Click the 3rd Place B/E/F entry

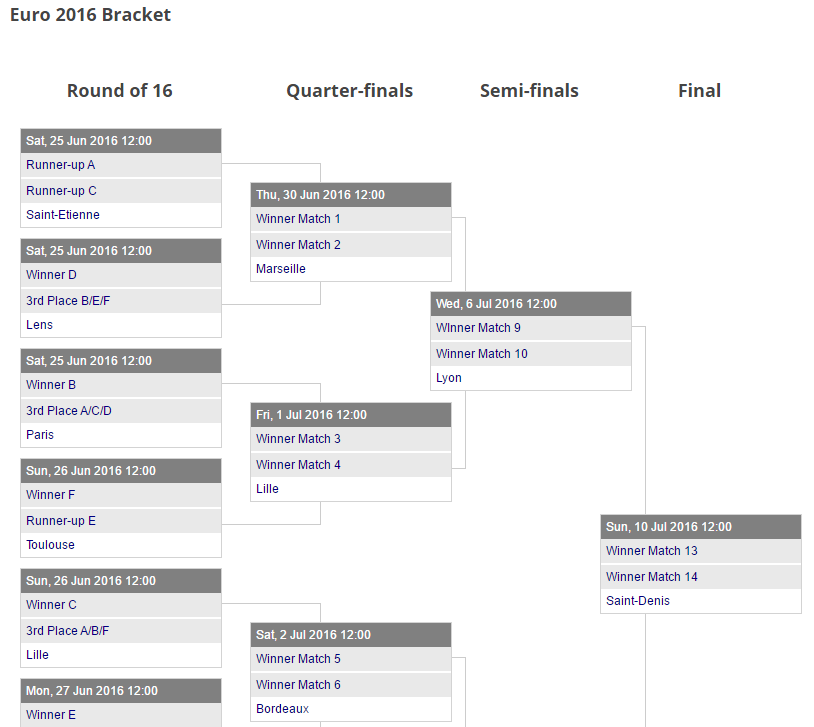68,301
